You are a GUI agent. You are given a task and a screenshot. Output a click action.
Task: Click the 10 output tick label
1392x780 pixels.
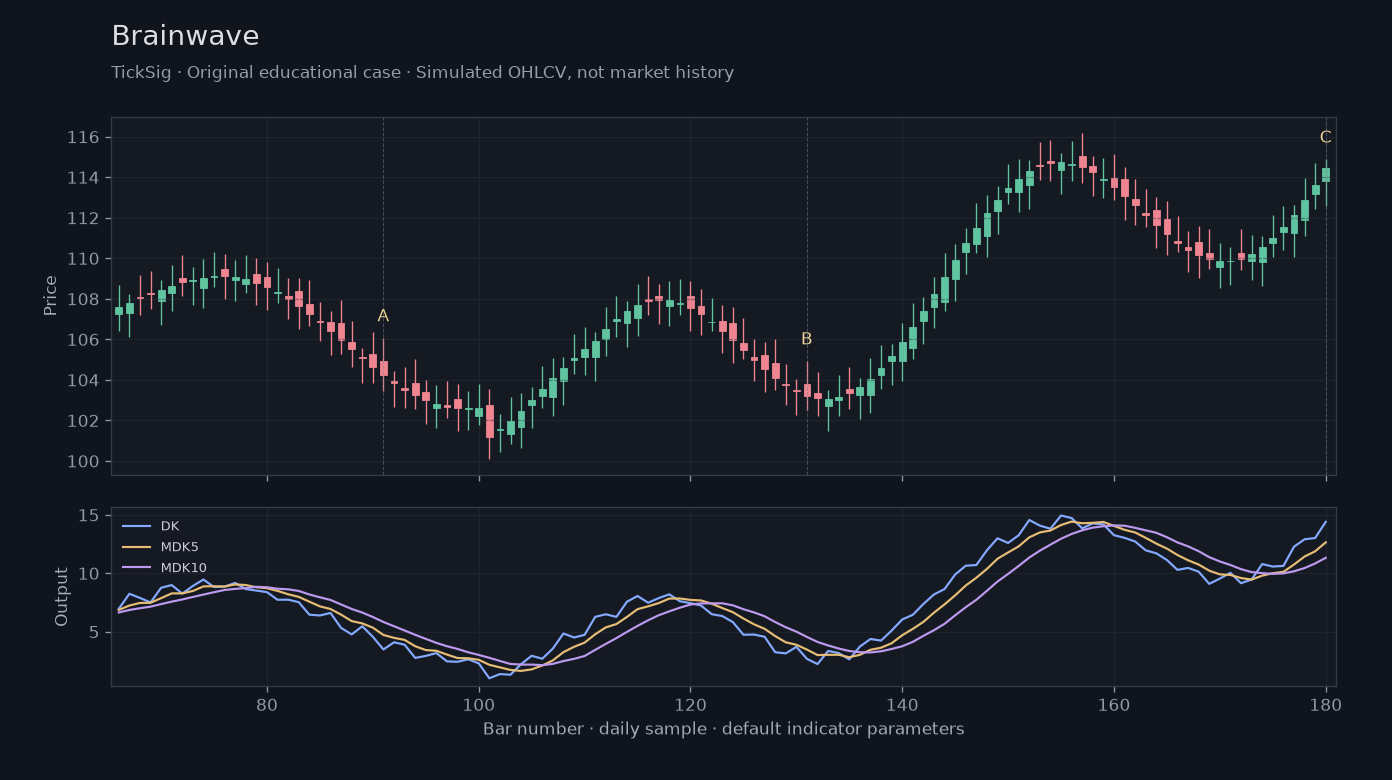88,574
